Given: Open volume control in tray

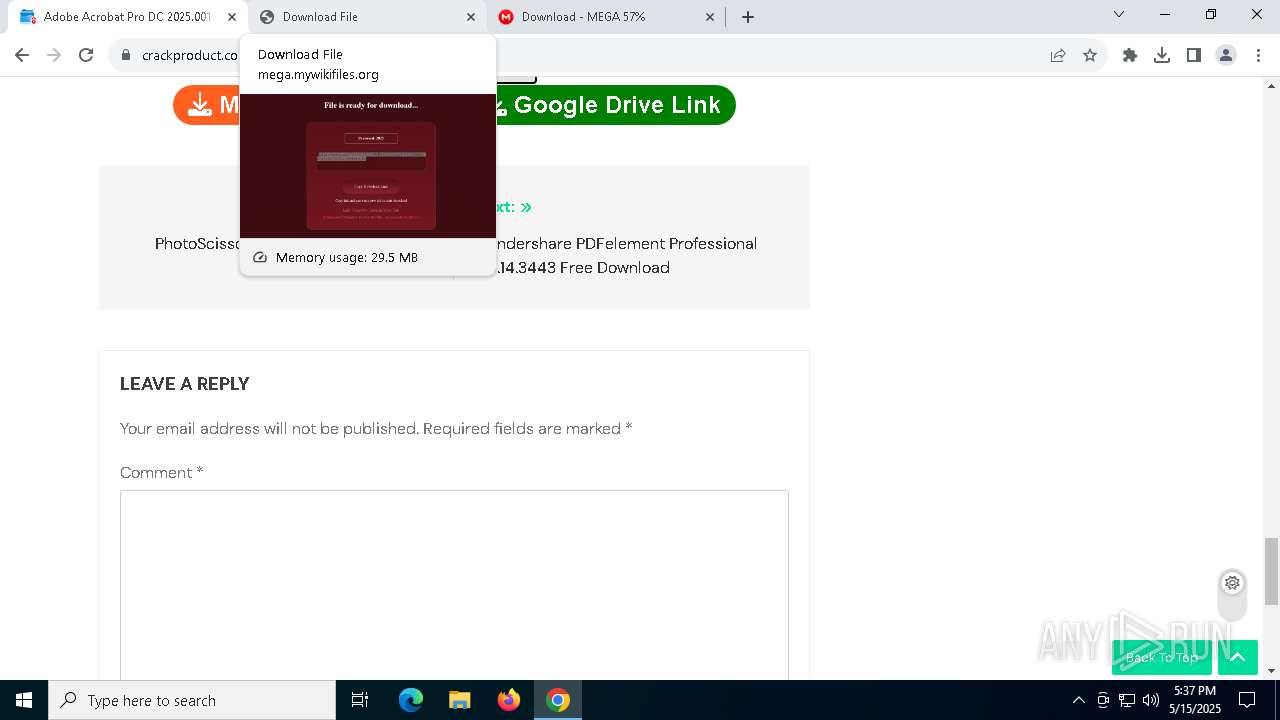Looking at the screenshot, I should [x=1151, y=700].
